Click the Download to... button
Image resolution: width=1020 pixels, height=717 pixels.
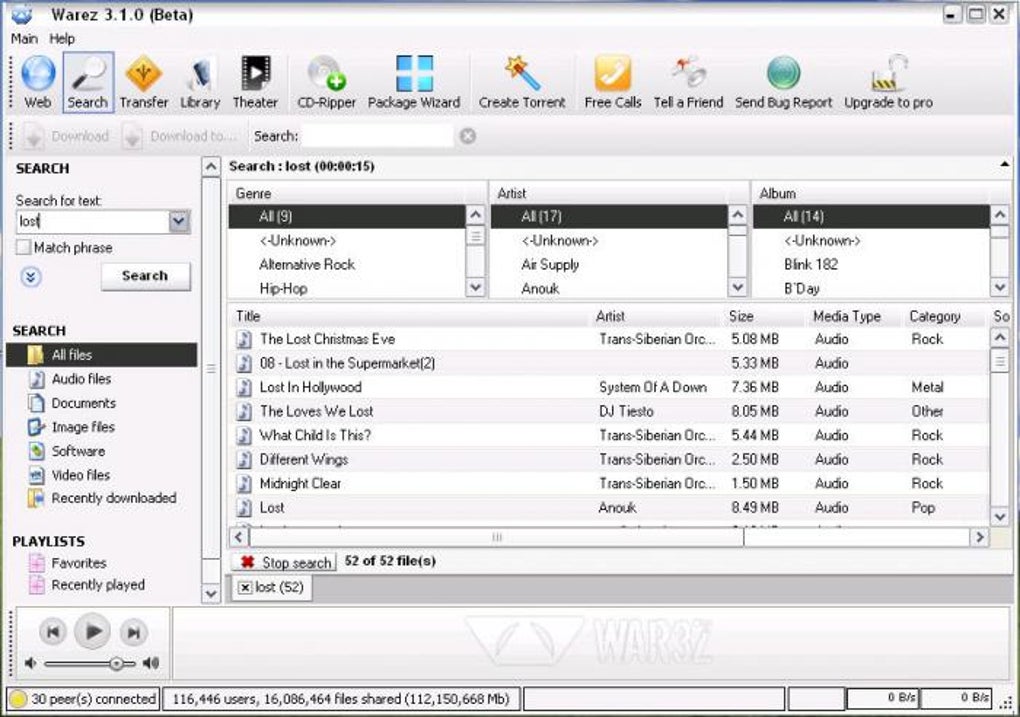(x=178, y=136)
